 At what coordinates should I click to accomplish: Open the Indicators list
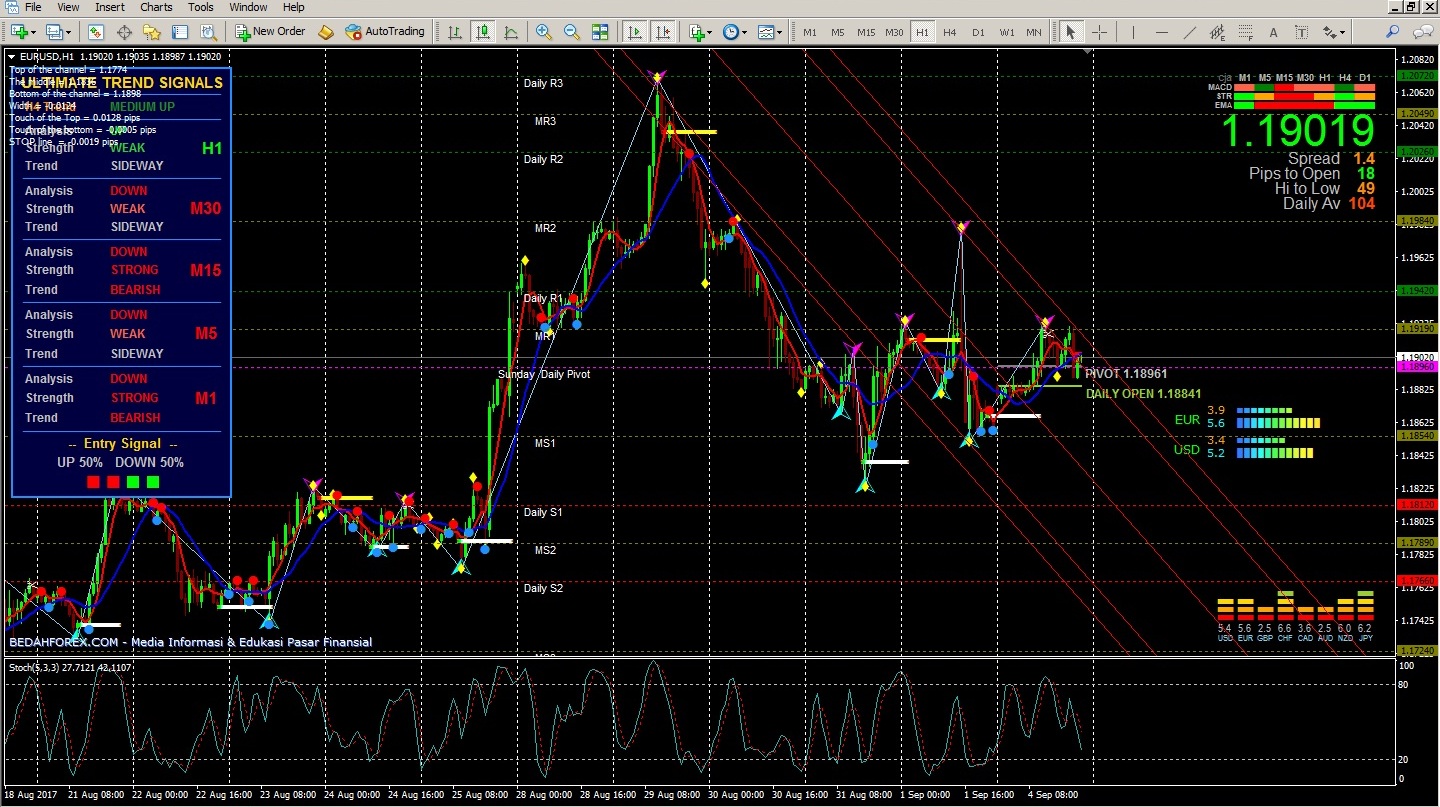pos(698,32)
